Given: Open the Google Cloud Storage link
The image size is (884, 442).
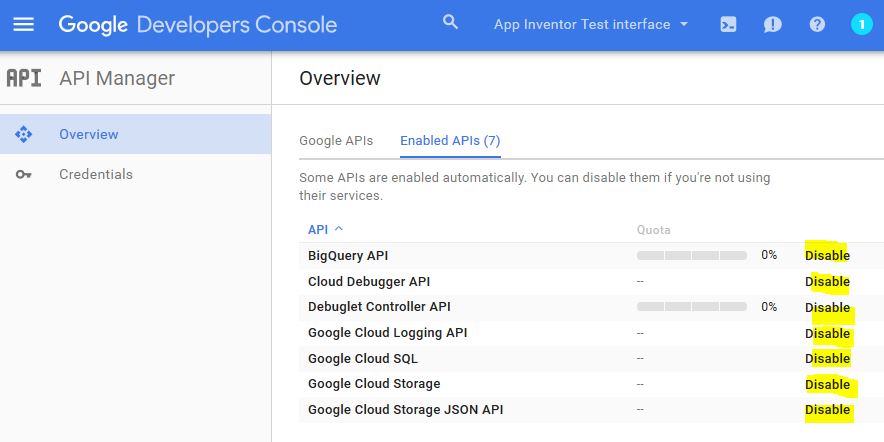Looking at the screenshot, I should pos(374,384).
